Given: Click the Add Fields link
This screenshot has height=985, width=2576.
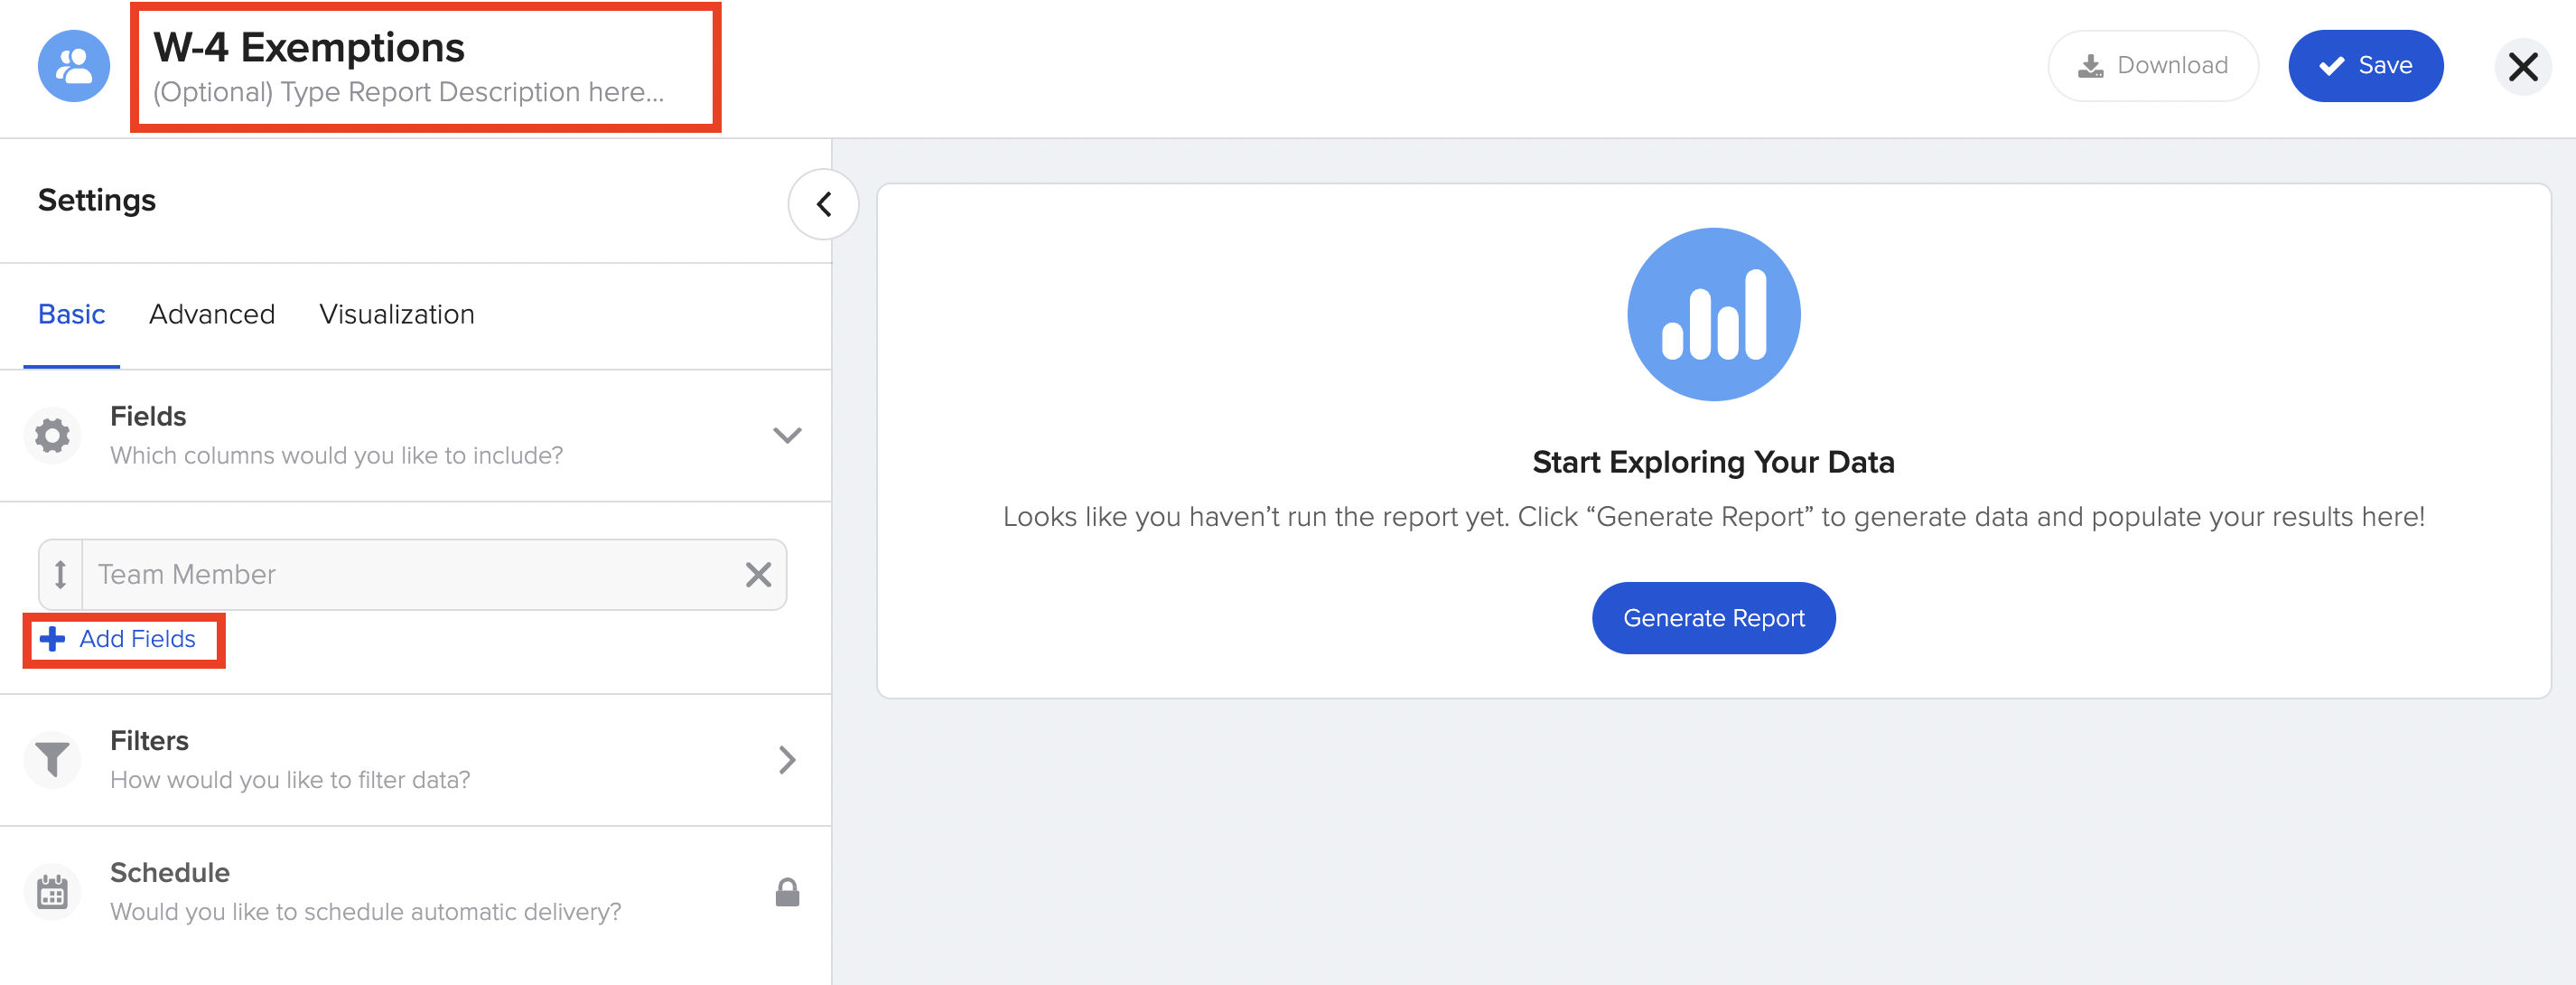Looking at the screenshot, I should pyautogui.click(x=124, y=639).
